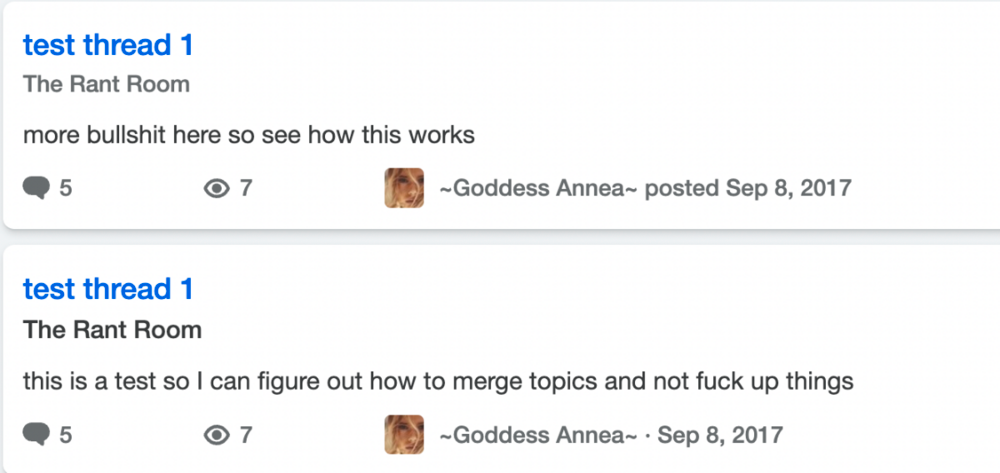Open the second "test thread 1" title link
This screenshot has width=1000, height=473.
(108, 289)
